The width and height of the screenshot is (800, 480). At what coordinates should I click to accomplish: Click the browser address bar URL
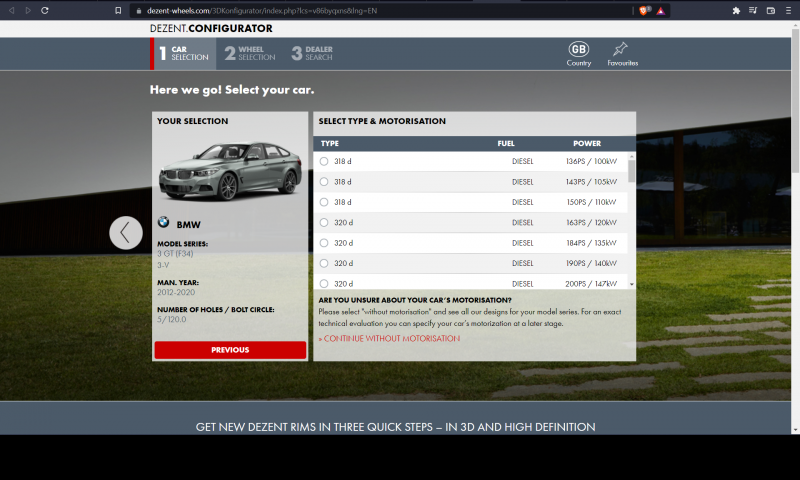pos(262,11)
